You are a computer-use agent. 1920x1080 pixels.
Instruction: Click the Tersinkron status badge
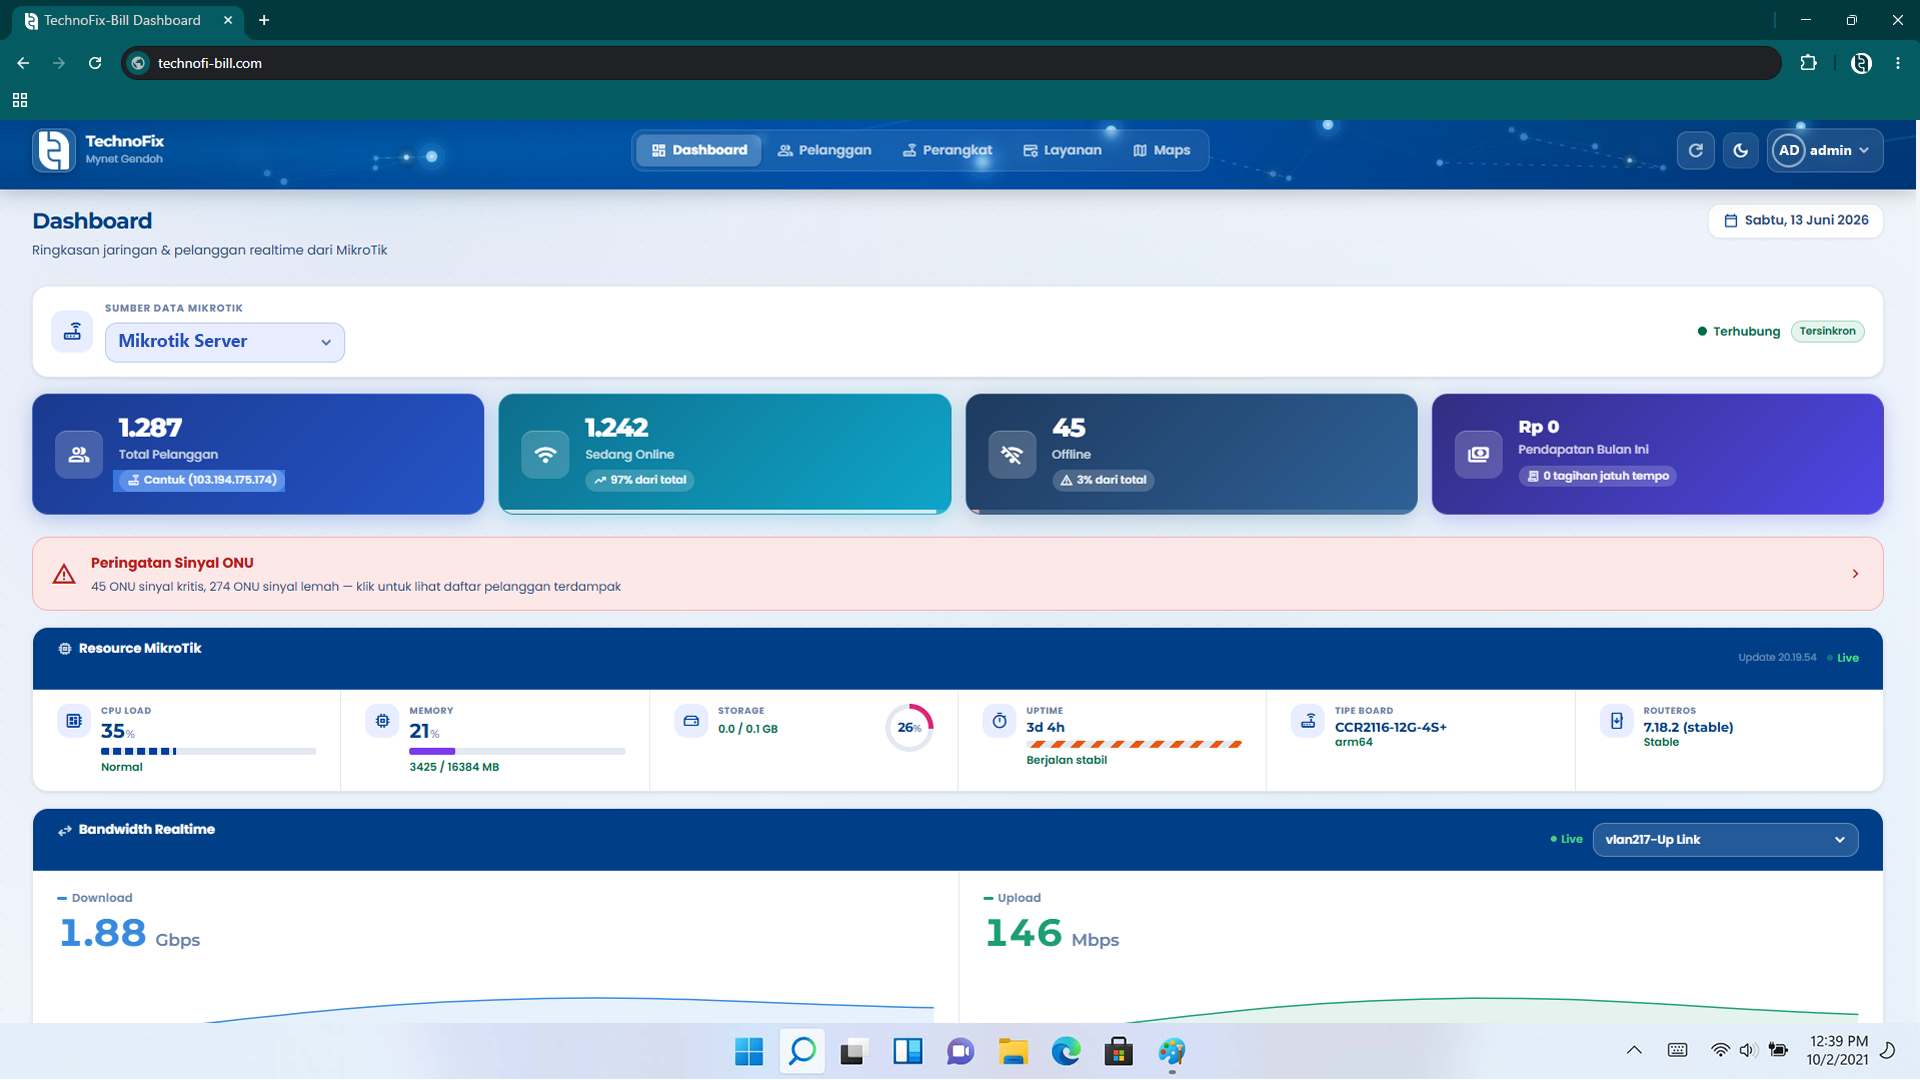click(x=1827, y=331)
